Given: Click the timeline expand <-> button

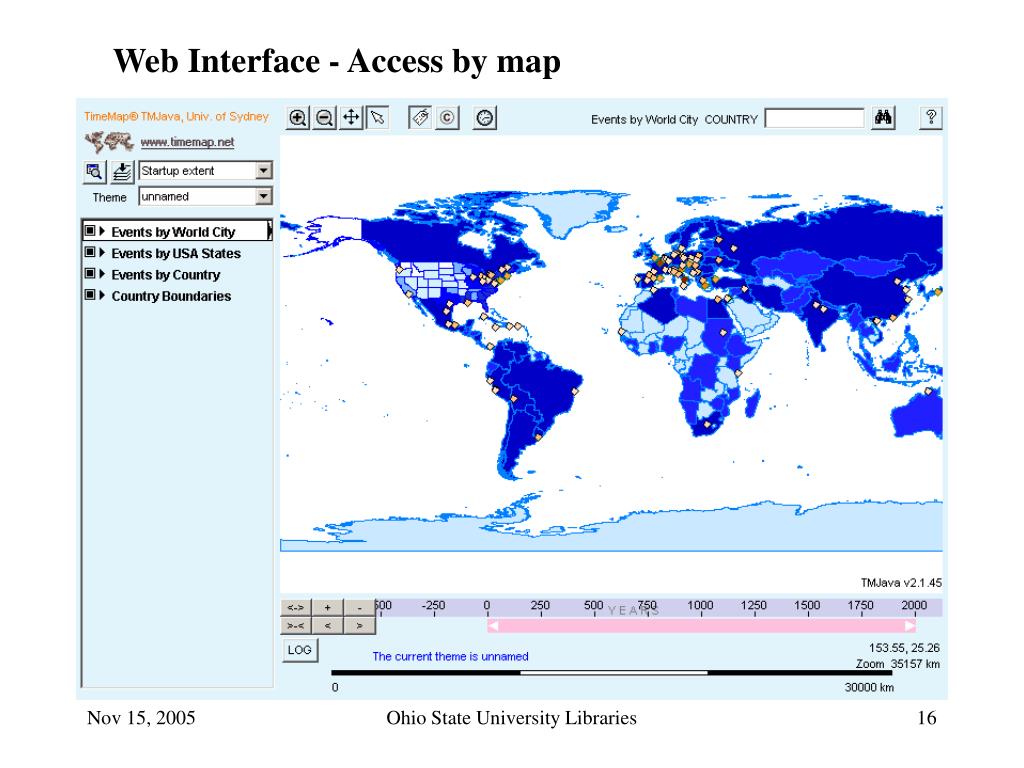Looking at the screenshot, I should tap(296, 608).
